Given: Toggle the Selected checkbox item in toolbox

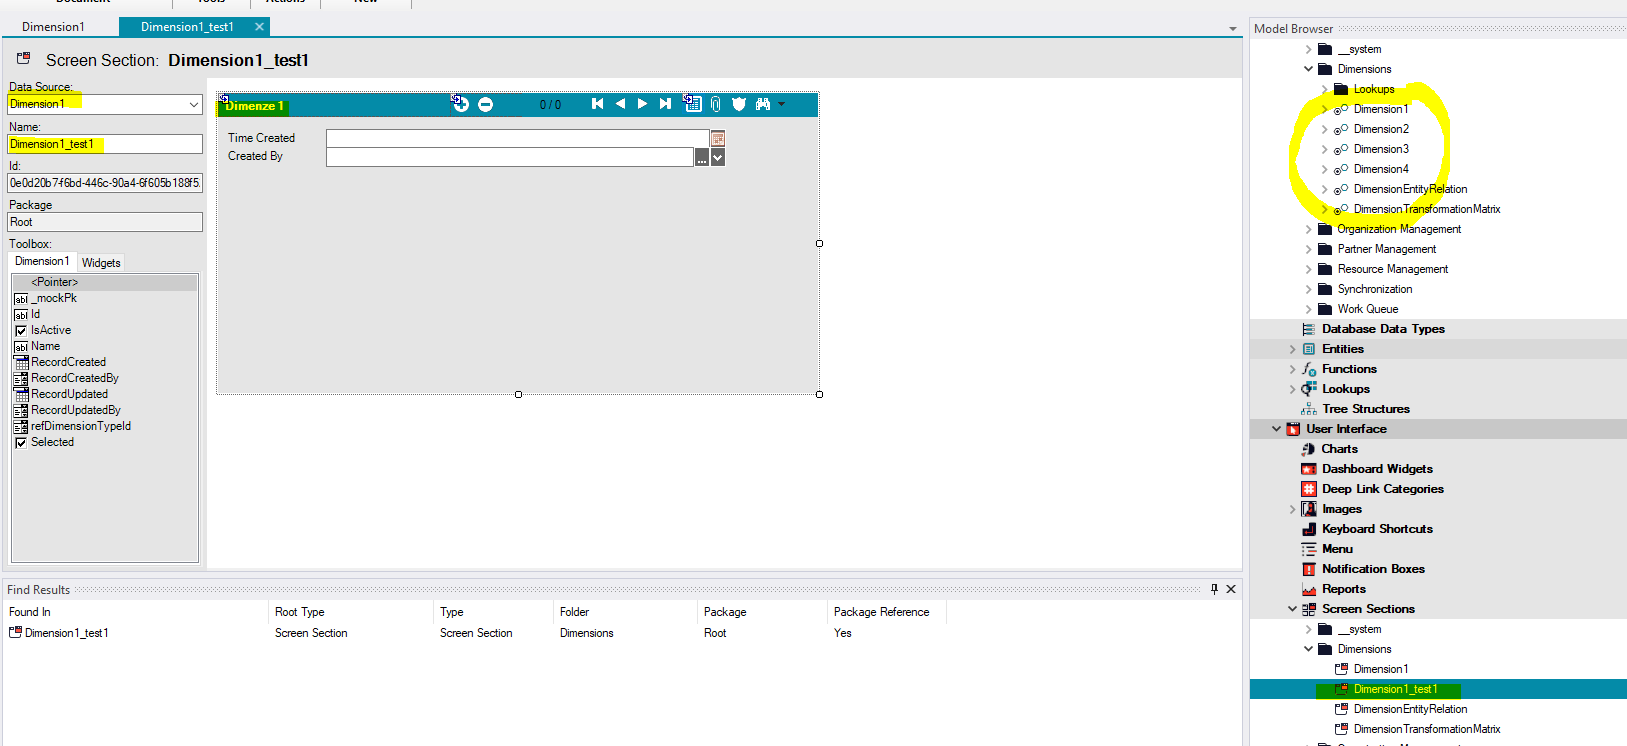Looking at the screenshot, I should tap(20, 442).
